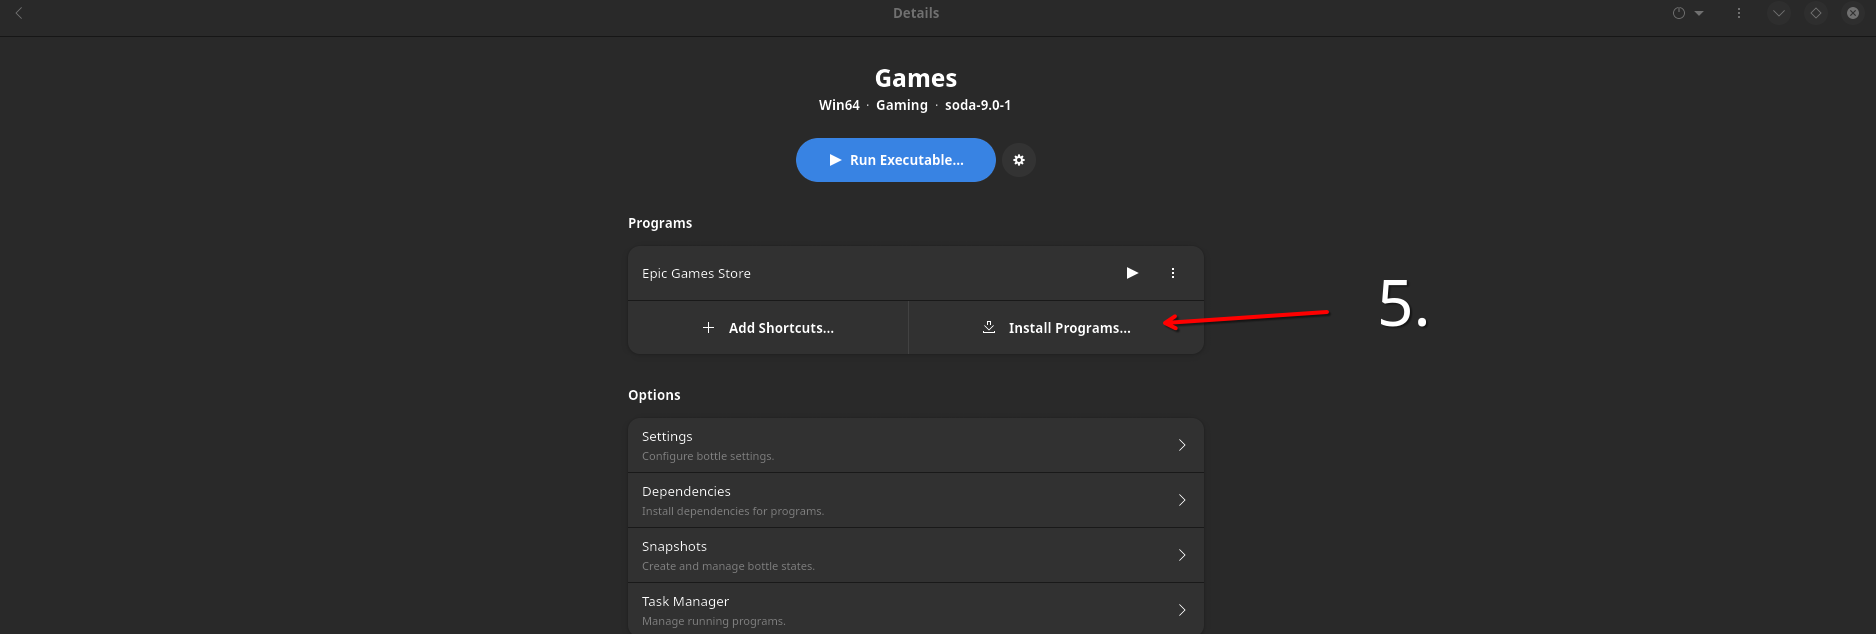
Task: Open Epic Games Store three-dot options menu
Action: click(1173, 273)
